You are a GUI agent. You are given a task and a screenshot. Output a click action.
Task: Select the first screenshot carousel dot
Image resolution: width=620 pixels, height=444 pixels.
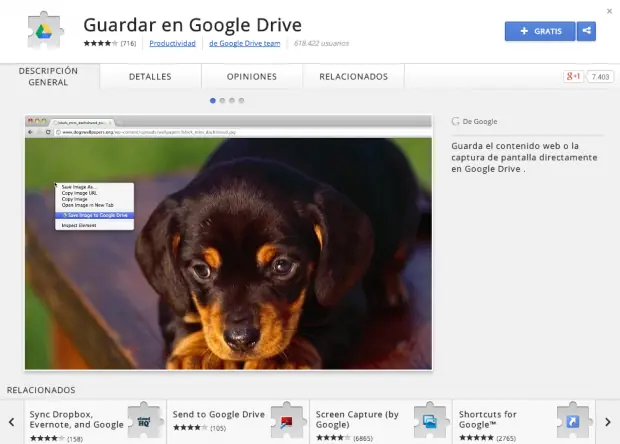click(213, 100)
